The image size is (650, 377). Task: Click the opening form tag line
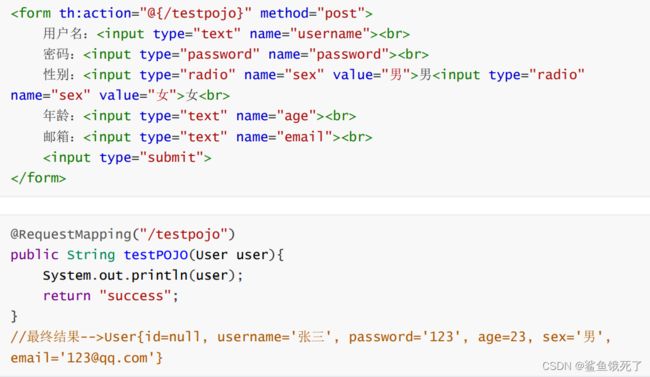pyautogui.click(x=192, y=13)
